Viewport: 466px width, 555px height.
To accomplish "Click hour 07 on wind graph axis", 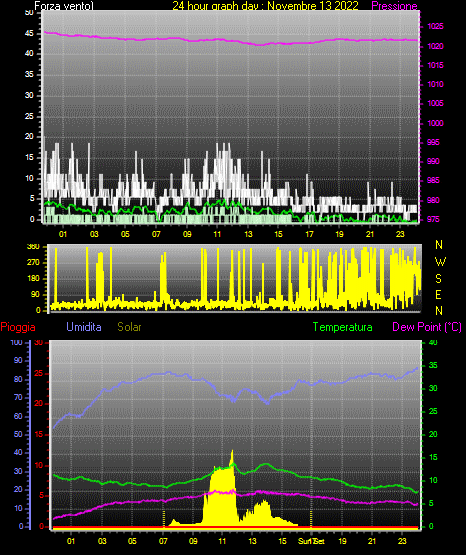I will click(156, 234).
